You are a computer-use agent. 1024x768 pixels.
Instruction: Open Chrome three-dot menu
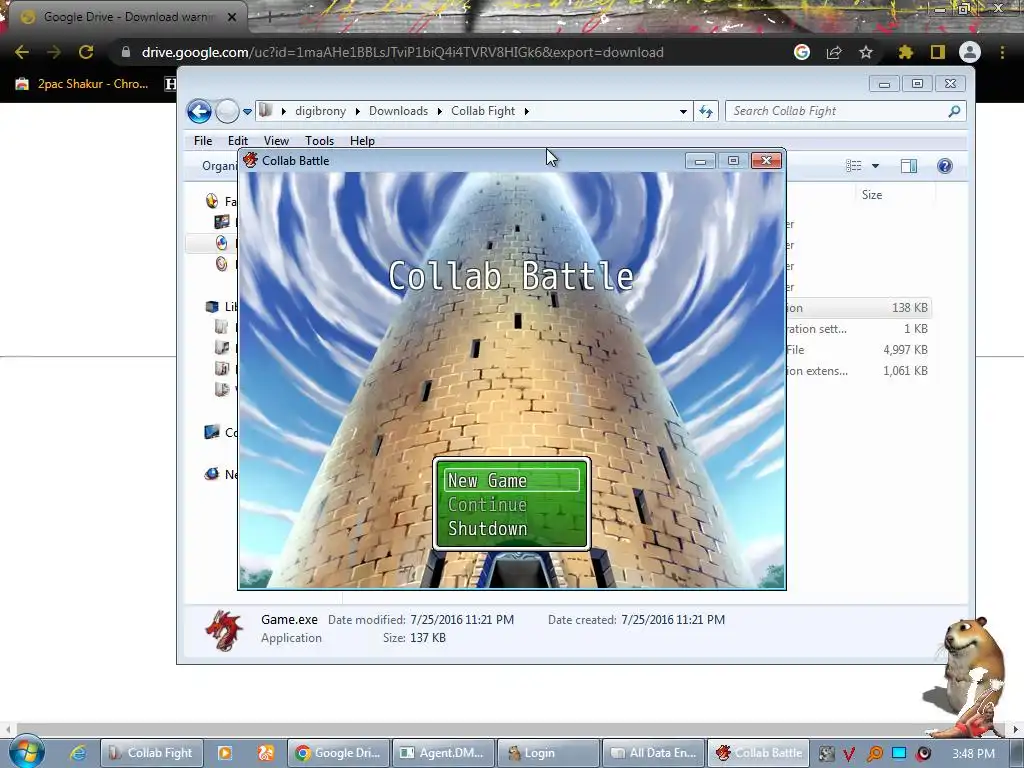pyautogui.click(x=1002, y=52)
